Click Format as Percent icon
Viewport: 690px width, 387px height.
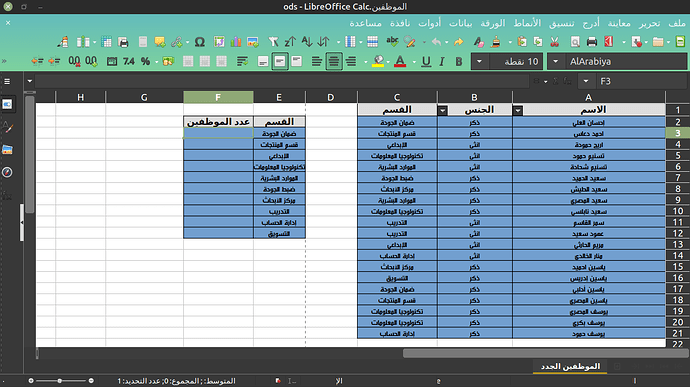pos(146,61)
